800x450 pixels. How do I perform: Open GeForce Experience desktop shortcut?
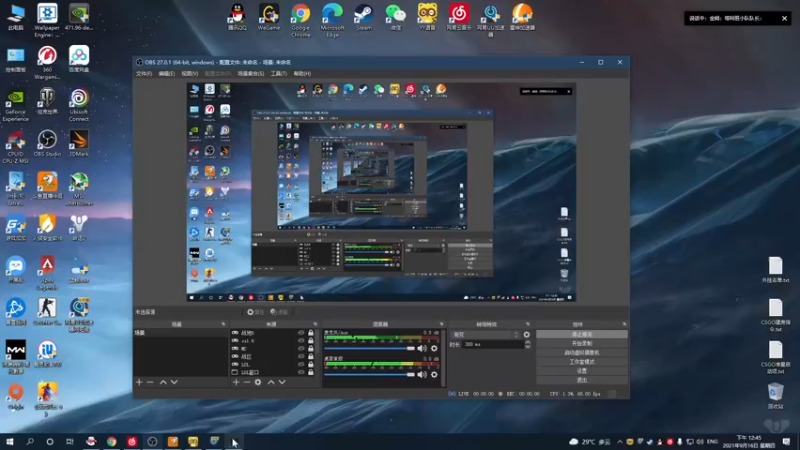[15, 106]
